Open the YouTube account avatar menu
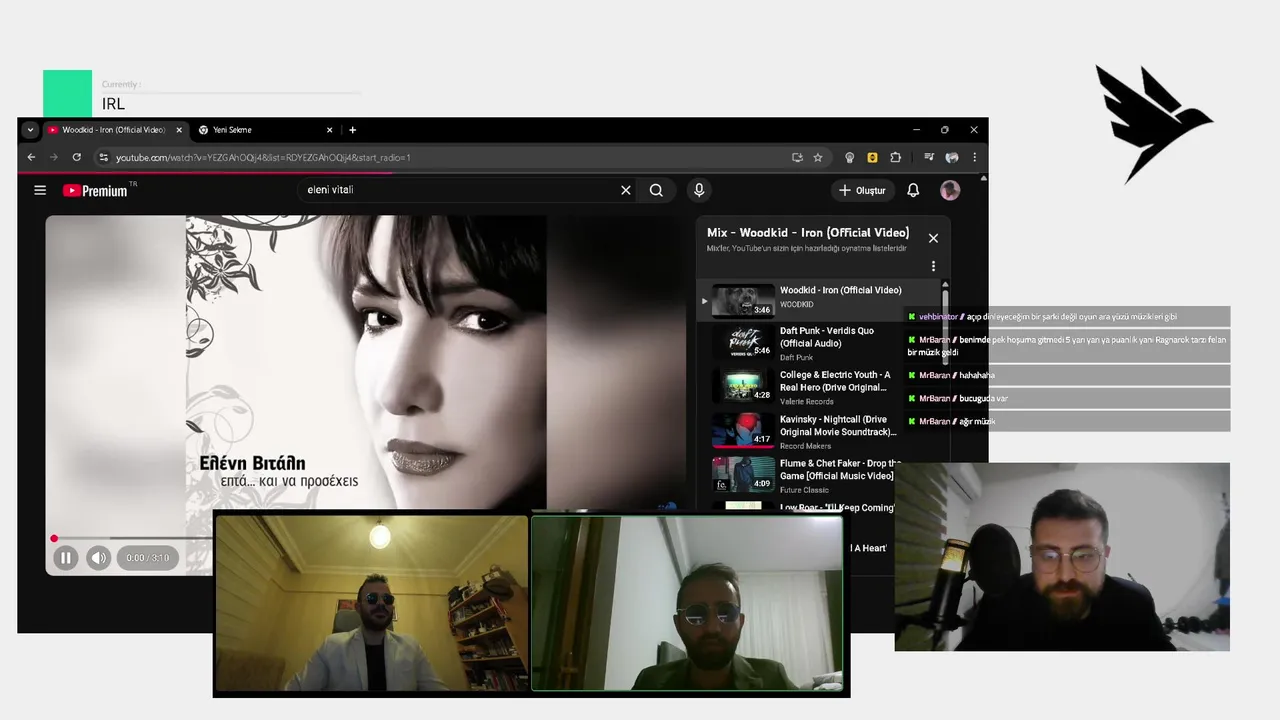The image size is (1280, 720). [x=950, y=190]
